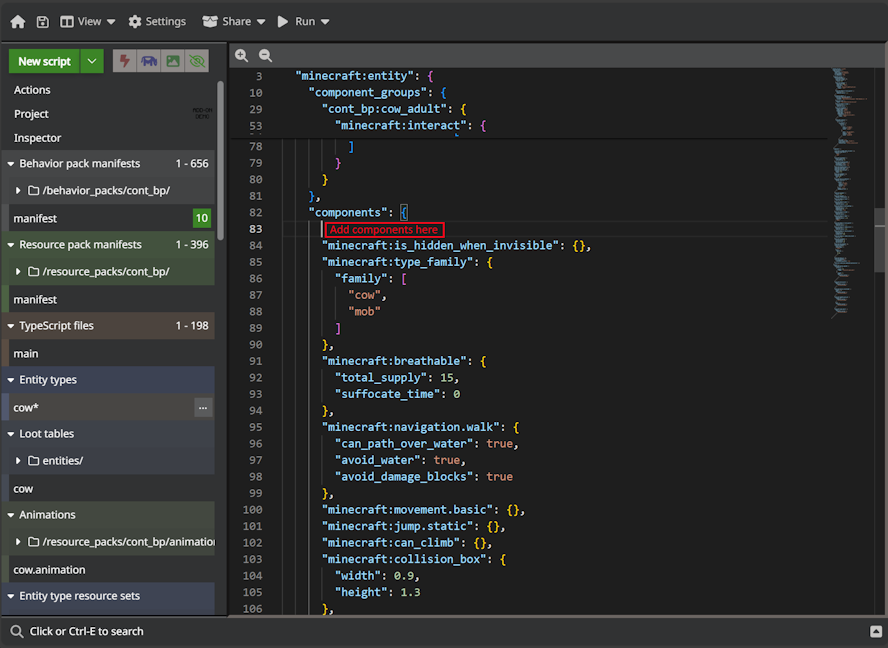The height and width of the screenshot is (648, 888).
Task: Click the bottom-right panel toggle icon
Action: coord(876,632)
